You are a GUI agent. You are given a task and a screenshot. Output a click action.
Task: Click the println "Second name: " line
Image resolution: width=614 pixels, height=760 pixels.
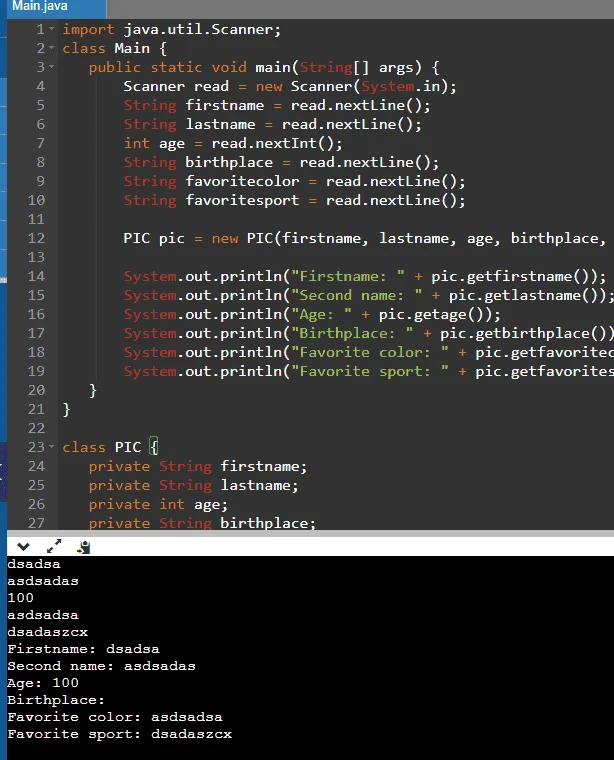(x=369, y=295)
